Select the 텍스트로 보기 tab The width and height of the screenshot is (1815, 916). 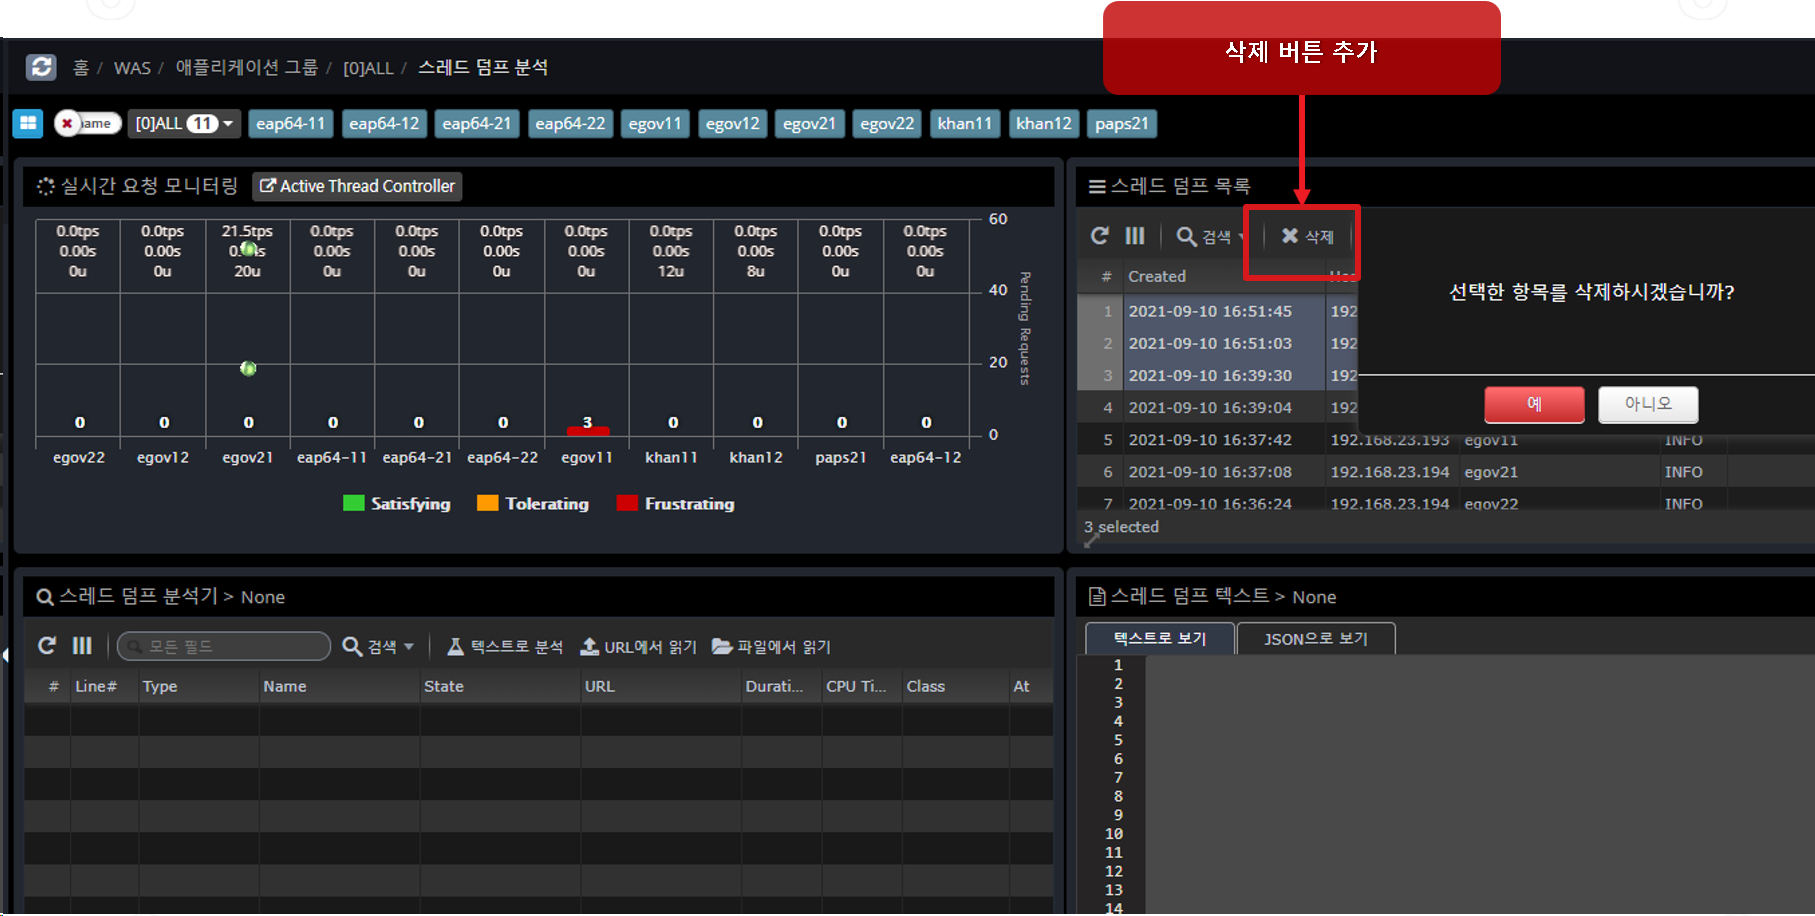pos(1160,639)
